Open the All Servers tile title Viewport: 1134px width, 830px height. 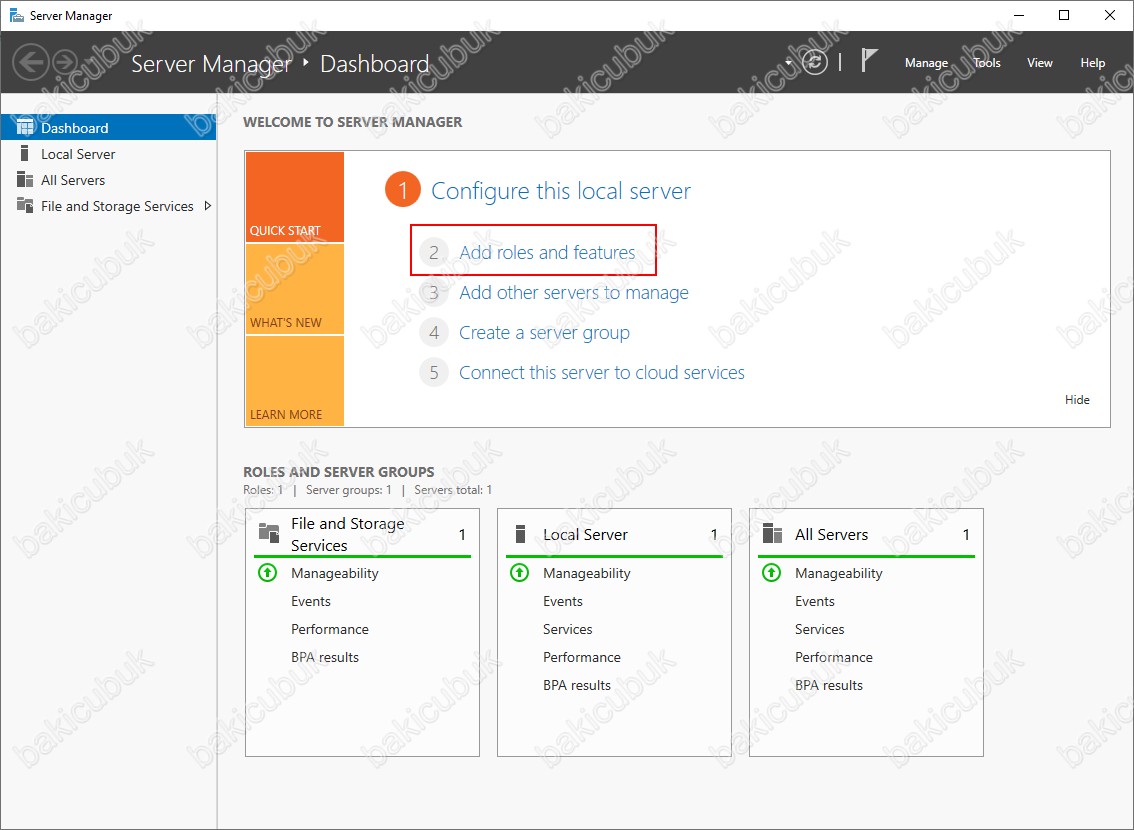tap(831, 534)
